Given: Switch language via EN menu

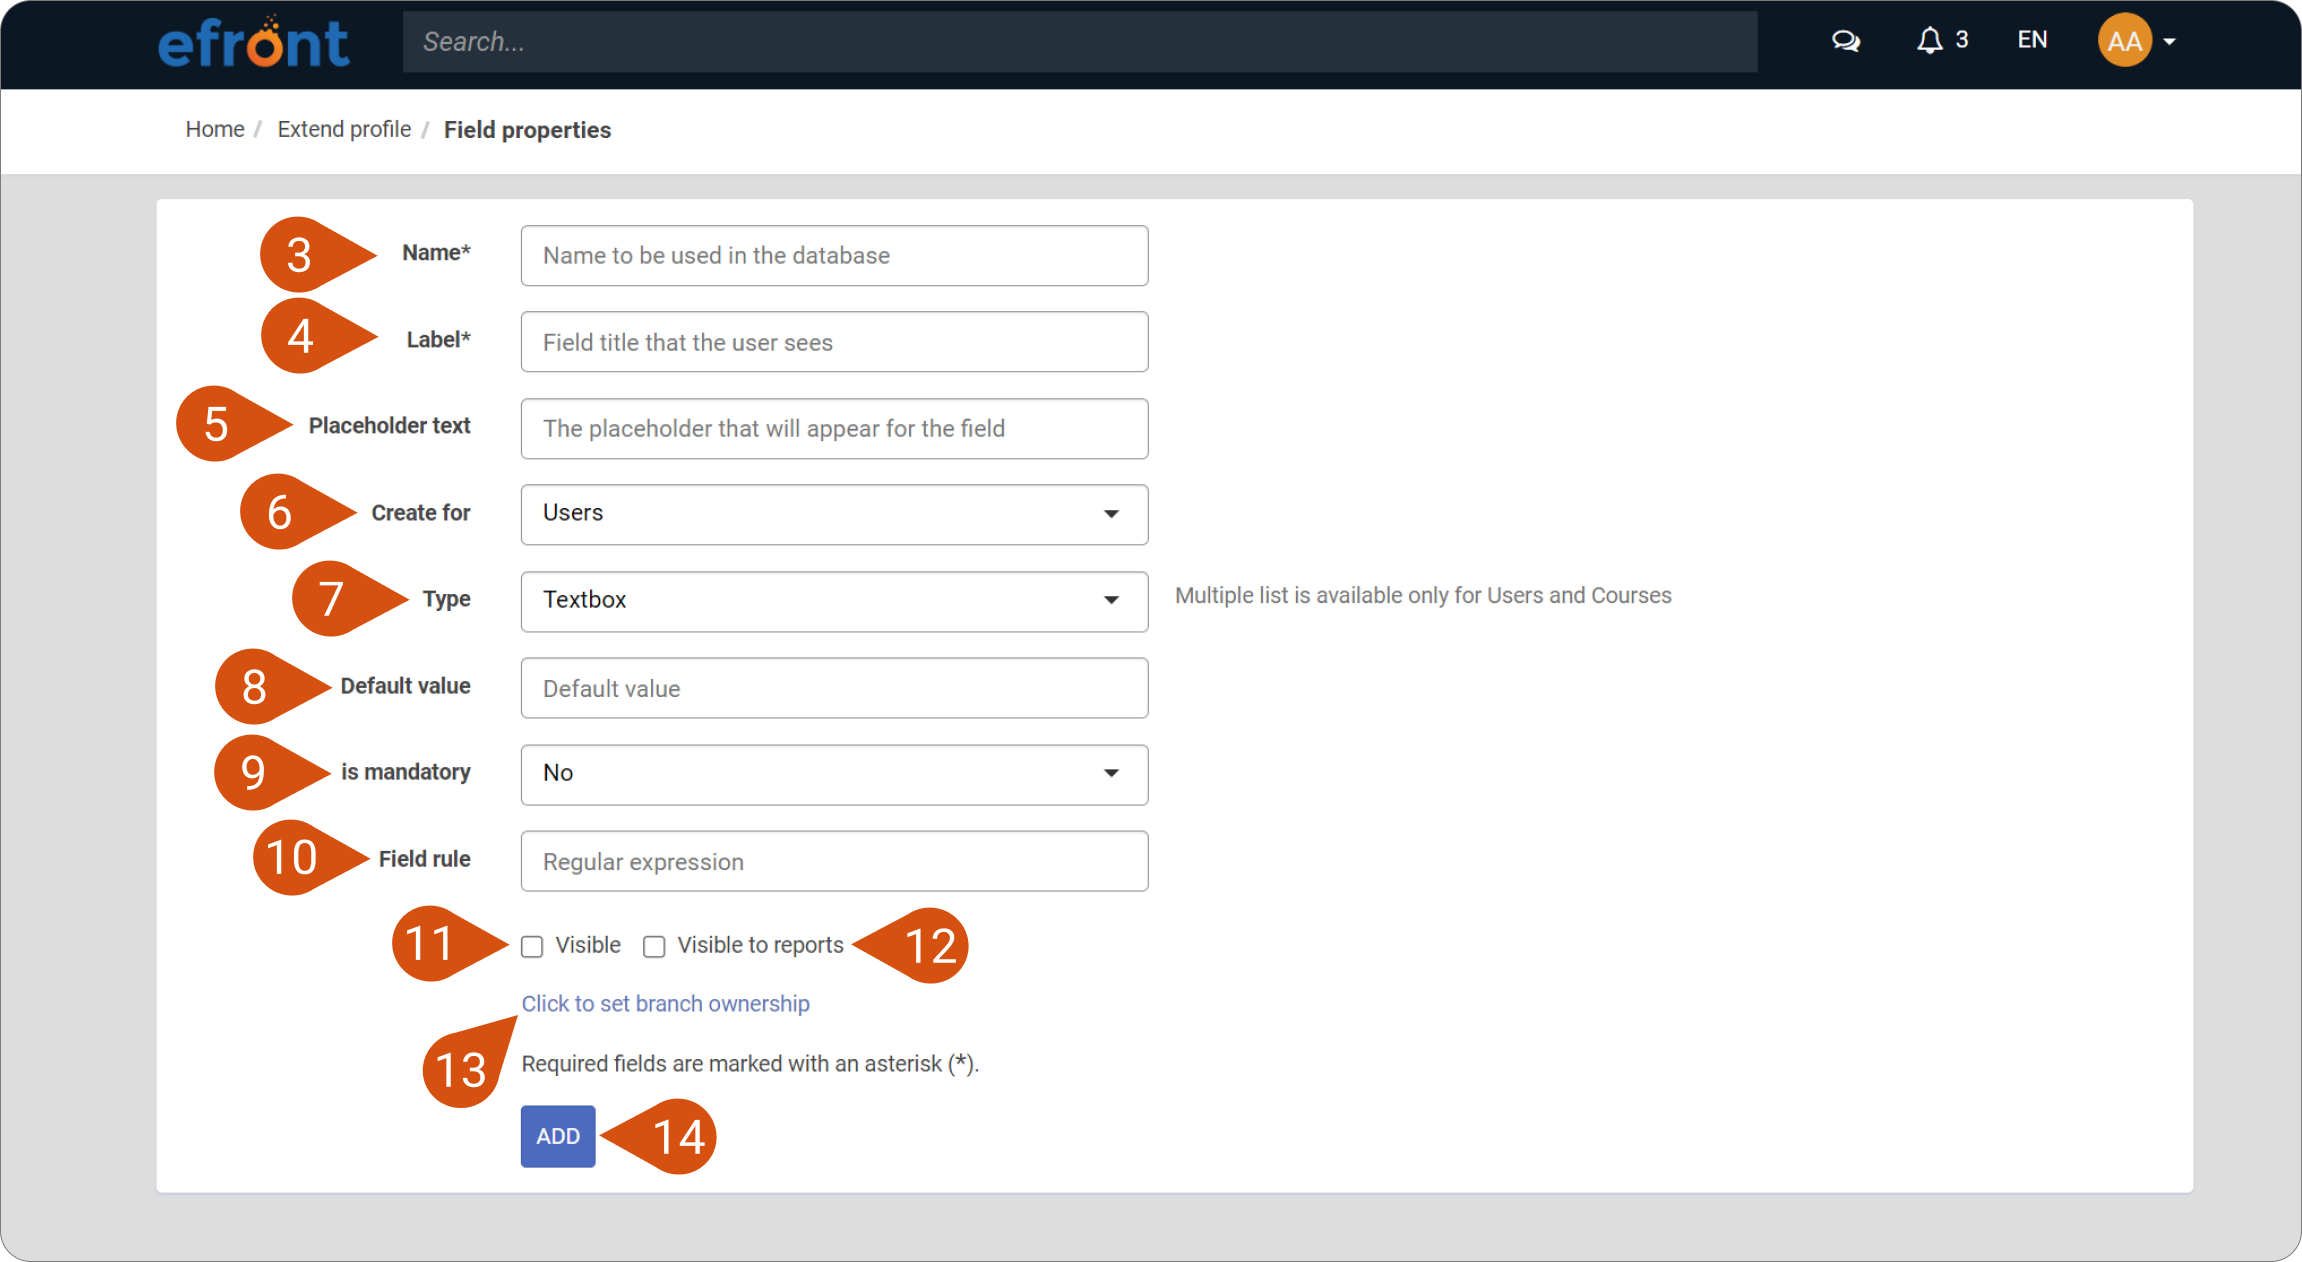Looking at the screenshot, I should click(2032, 40).
